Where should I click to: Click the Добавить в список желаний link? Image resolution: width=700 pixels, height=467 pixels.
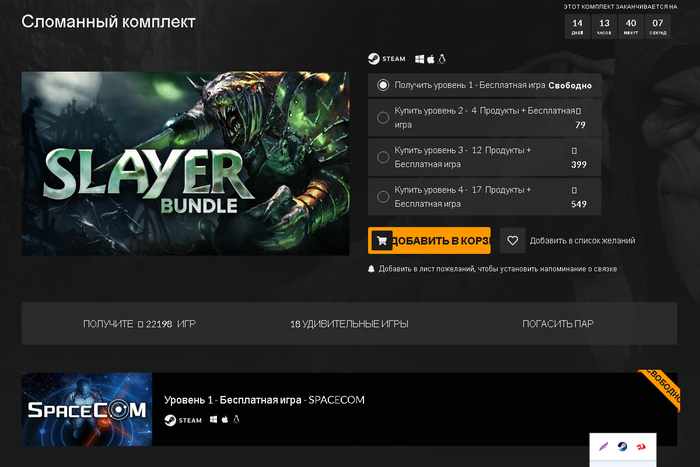(x=582, y=240)
